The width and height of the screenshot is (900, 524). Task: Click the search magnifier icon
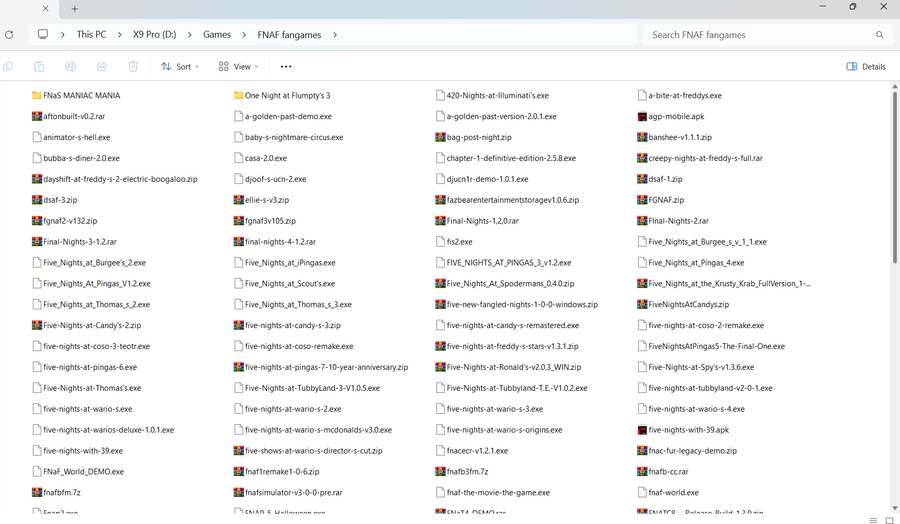pos(879,34)
